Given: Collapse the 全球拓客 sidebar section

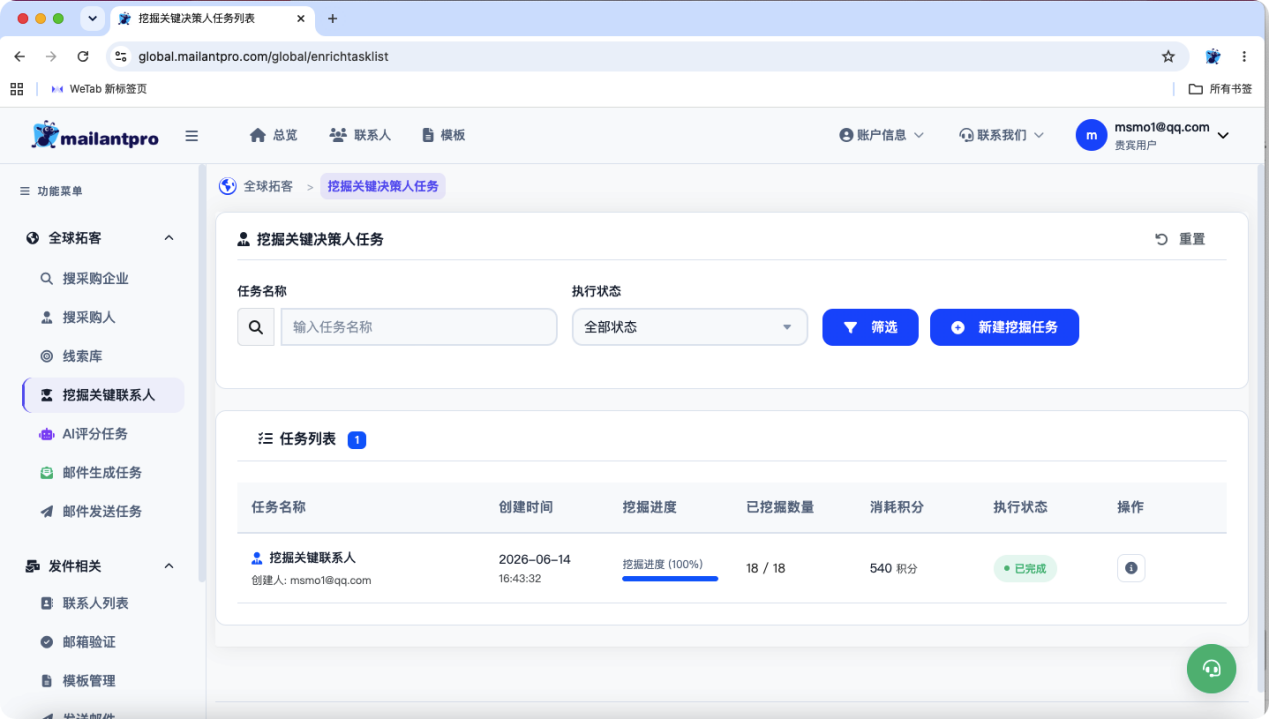Looking at the screenshot, I should click(169, 238).
